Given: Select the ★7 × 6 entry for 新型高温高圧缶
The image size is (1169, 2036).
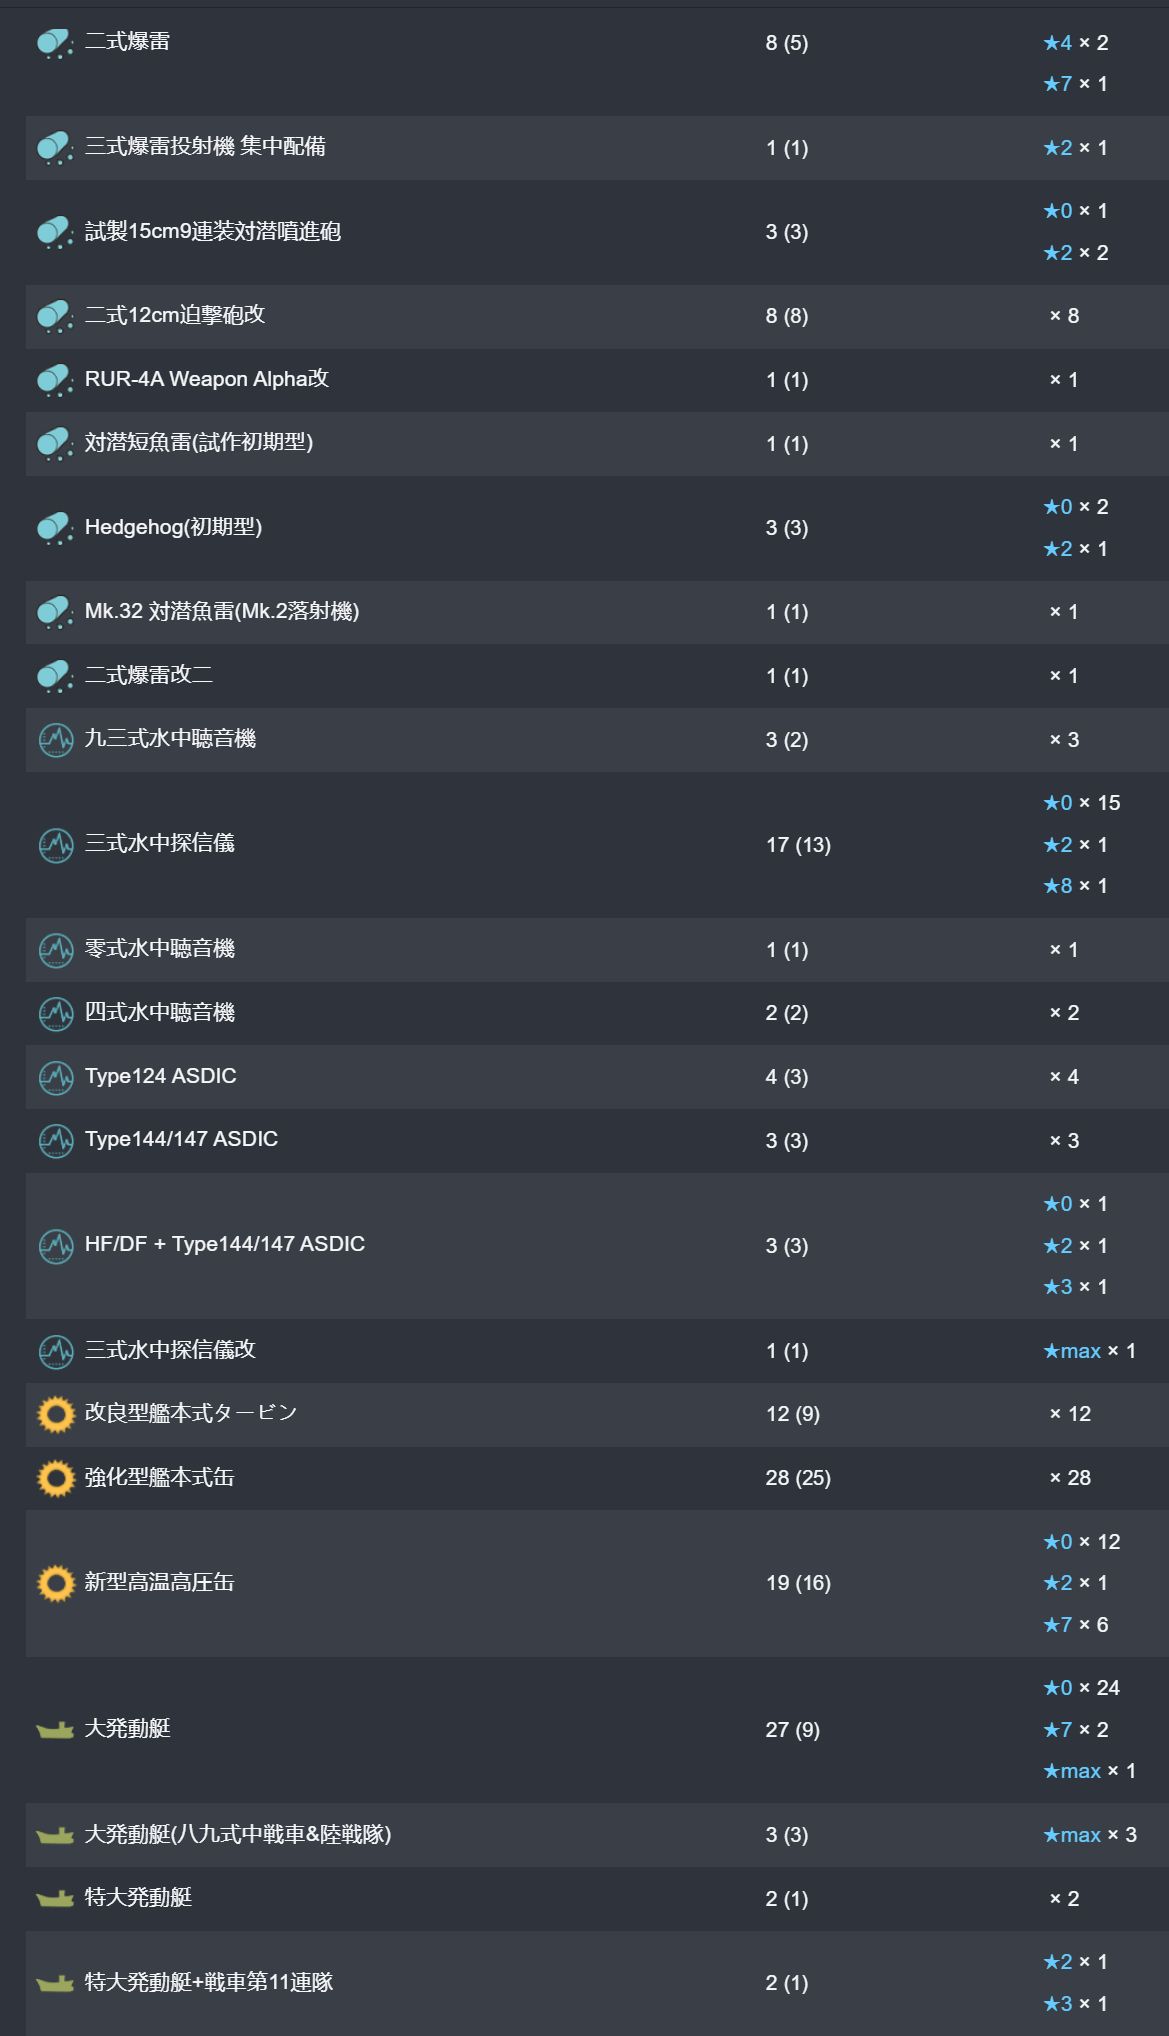Looking at the screenshot, I should tap(1075, 1624).
